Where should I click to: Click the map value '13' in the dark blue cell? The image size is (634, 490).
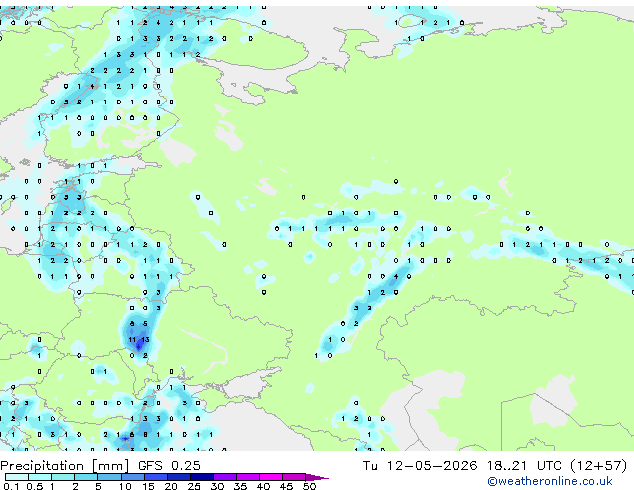[x=145, y=340]
